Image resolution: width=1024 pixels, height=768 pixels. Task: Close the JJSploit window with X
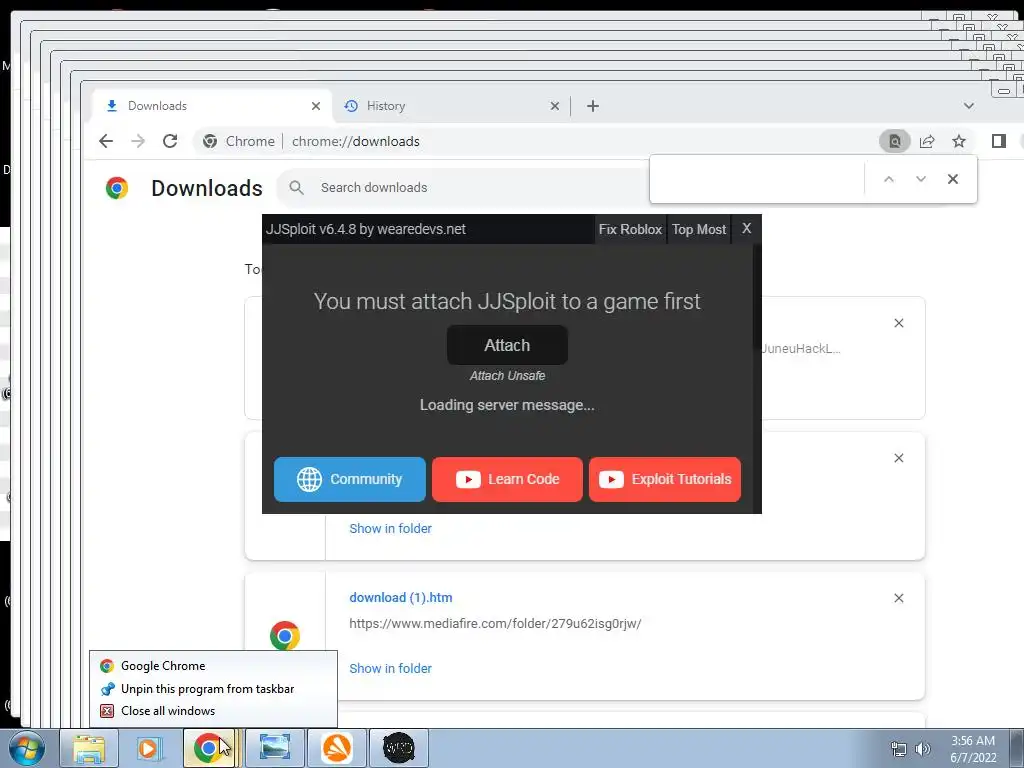(746, 229)
